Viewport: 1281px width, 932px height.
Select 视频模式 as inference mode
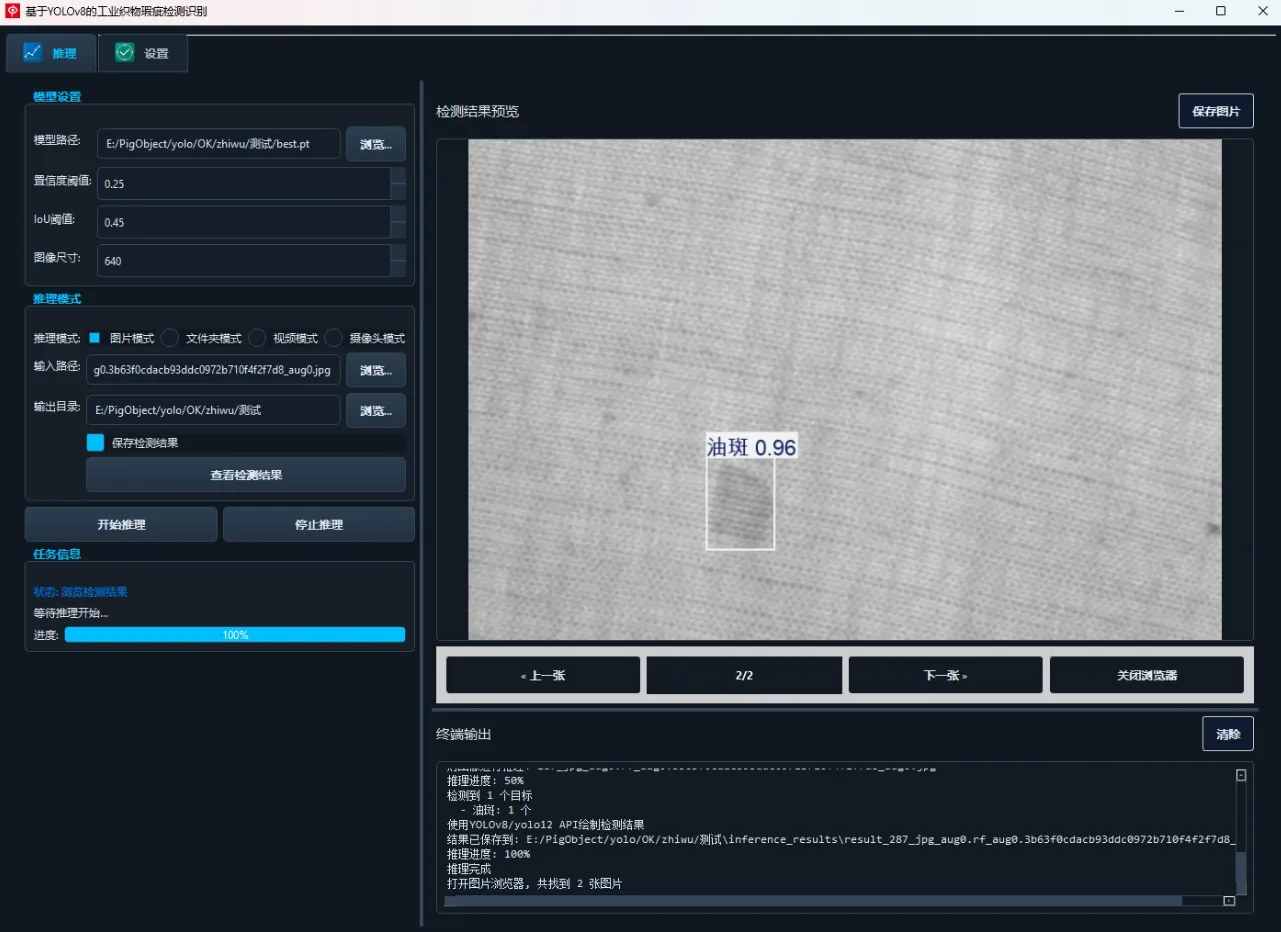point(257,338)
